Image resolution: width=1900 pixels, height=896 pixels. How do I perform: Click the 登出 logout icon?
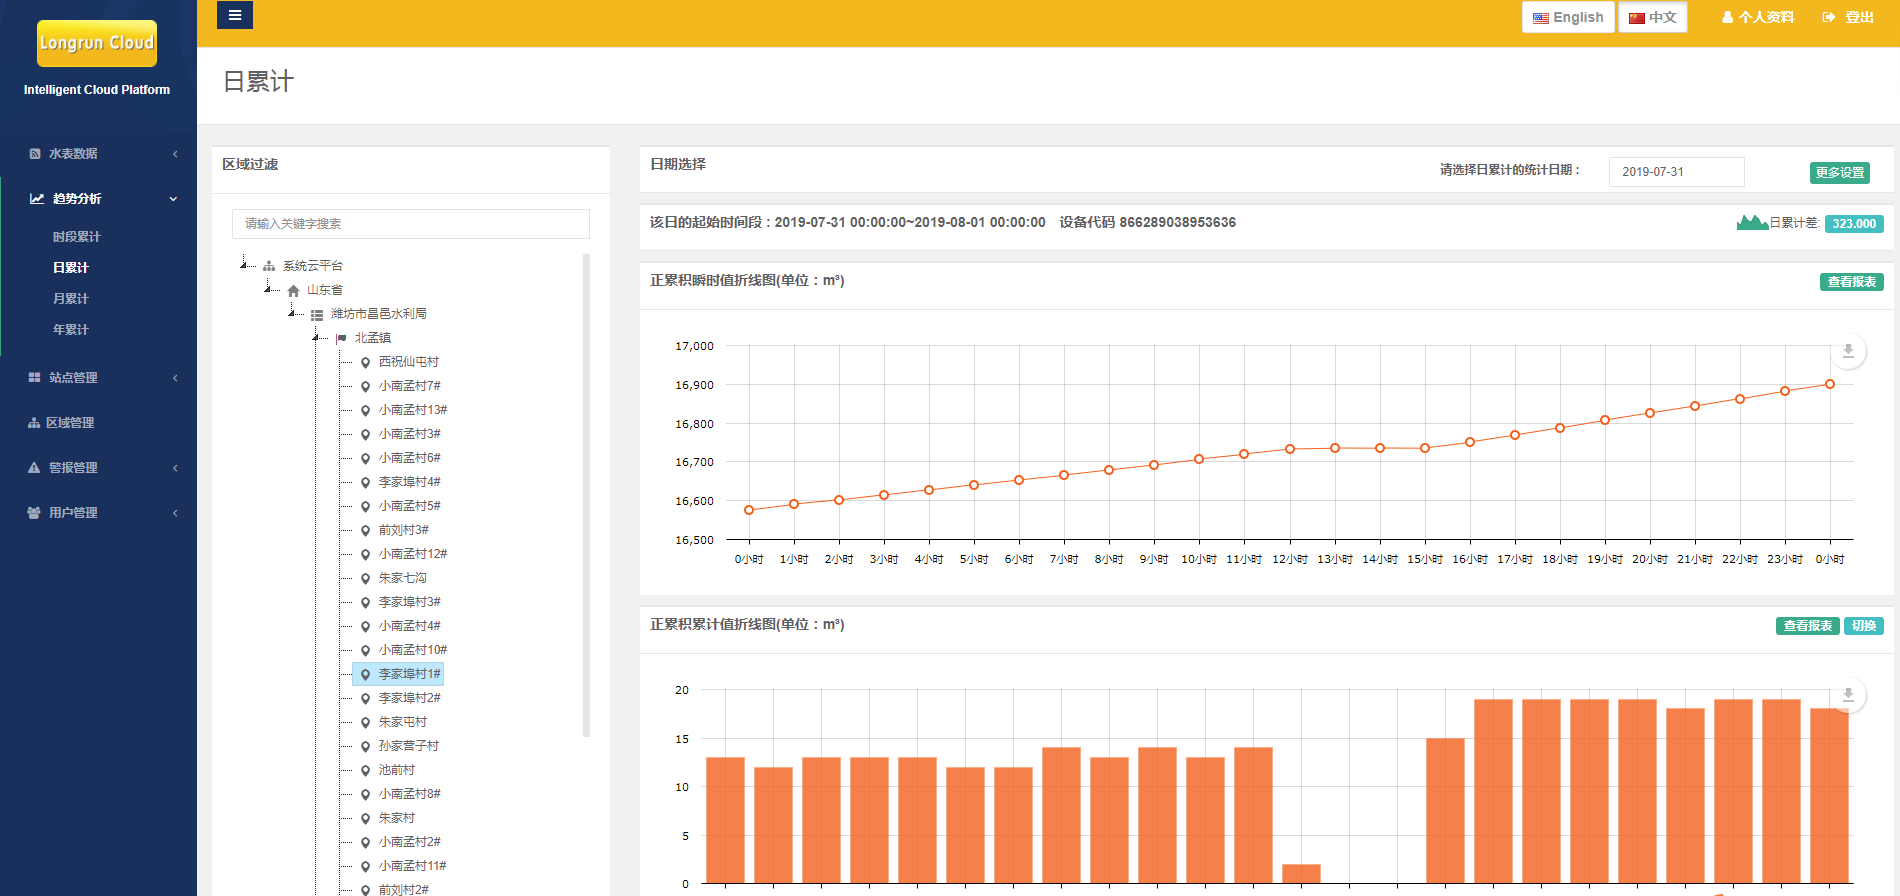coord(1829,18)
